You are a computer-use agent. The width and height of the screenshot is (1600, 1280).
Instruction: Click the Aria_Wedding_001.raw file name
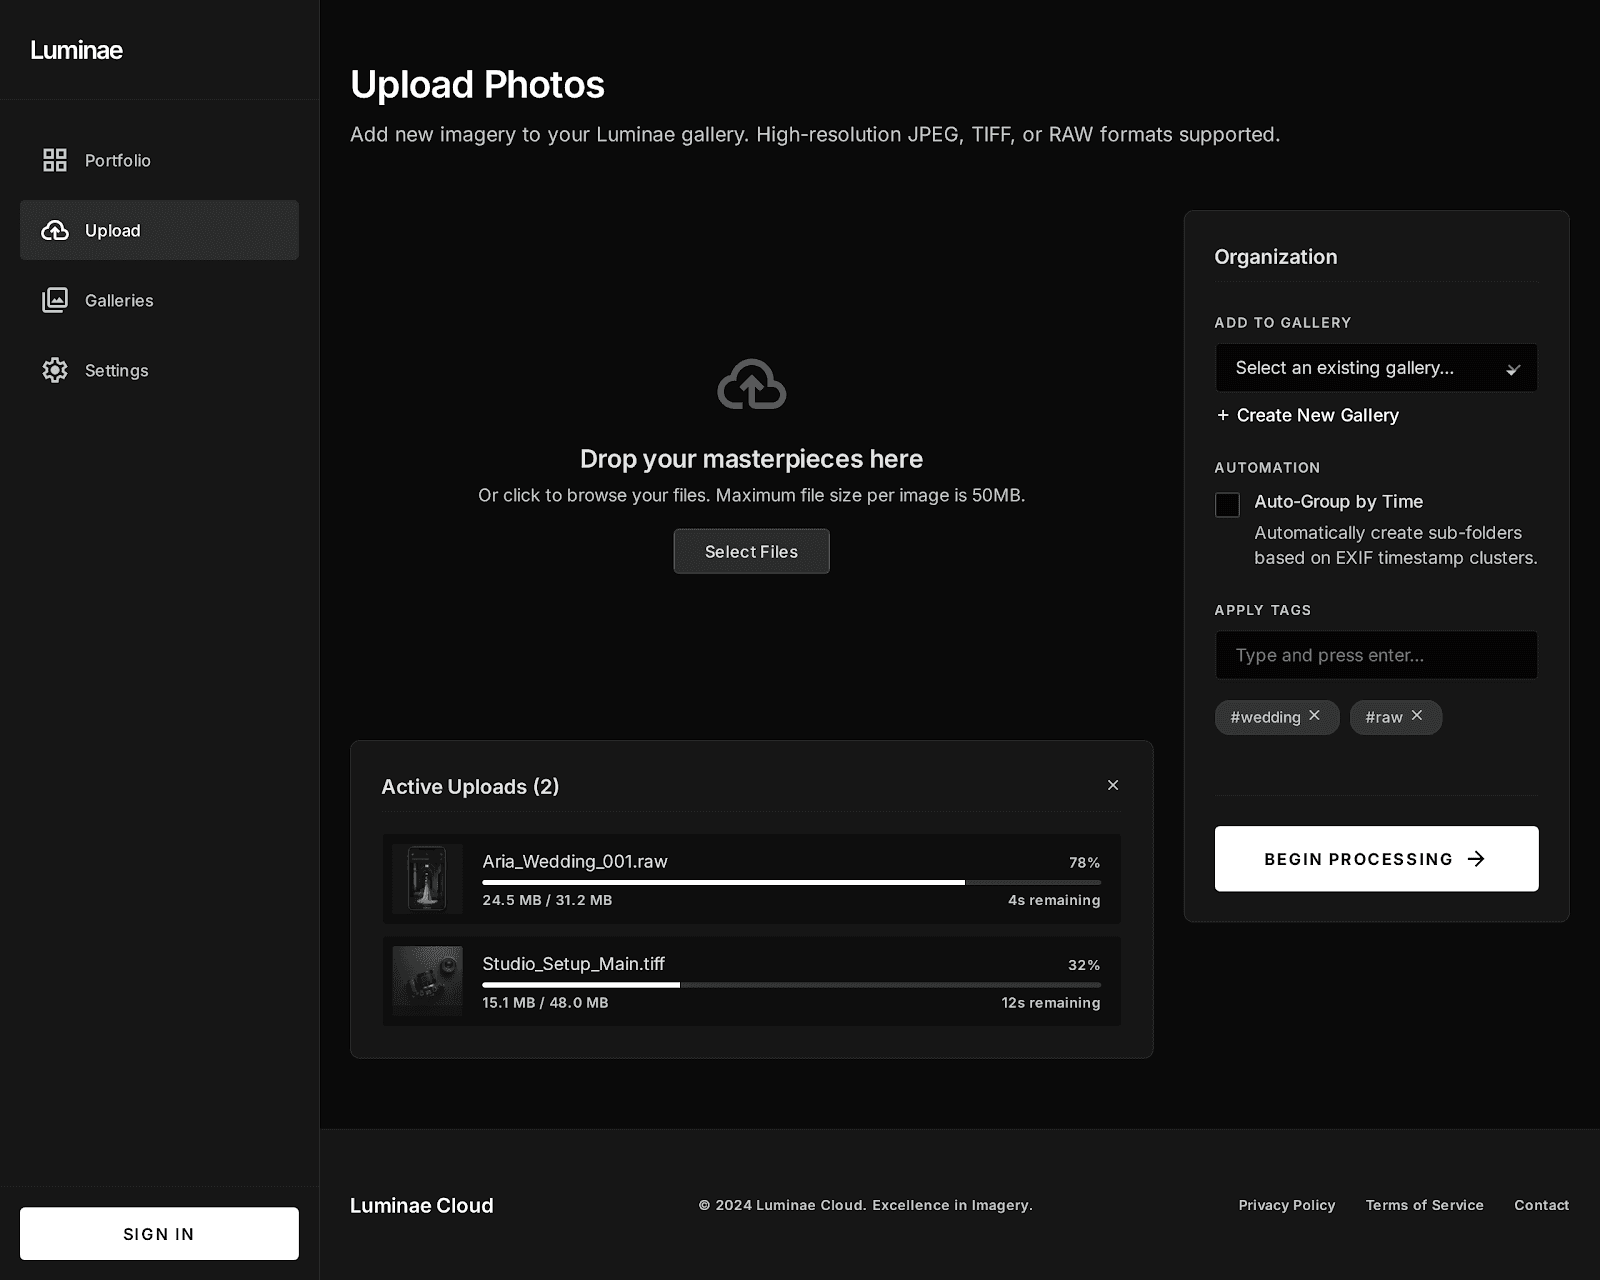click(x=575, y=861)
